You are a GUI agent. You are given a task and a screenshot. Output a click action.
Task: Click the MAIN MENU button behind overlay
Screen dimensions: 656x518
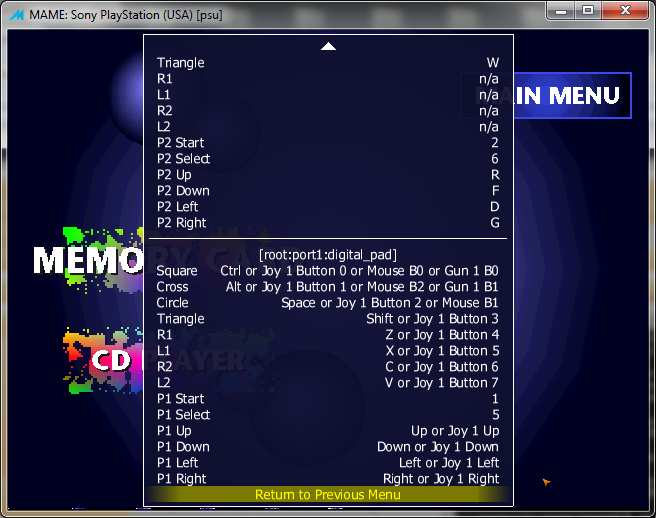click(x=572, y=96)
